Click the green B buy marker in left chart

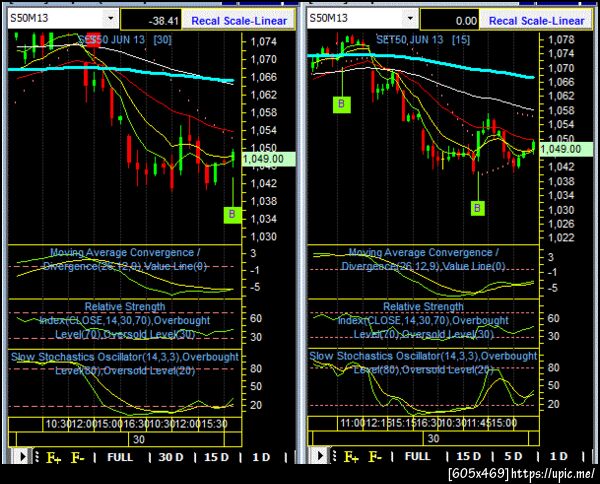(232, 215)
